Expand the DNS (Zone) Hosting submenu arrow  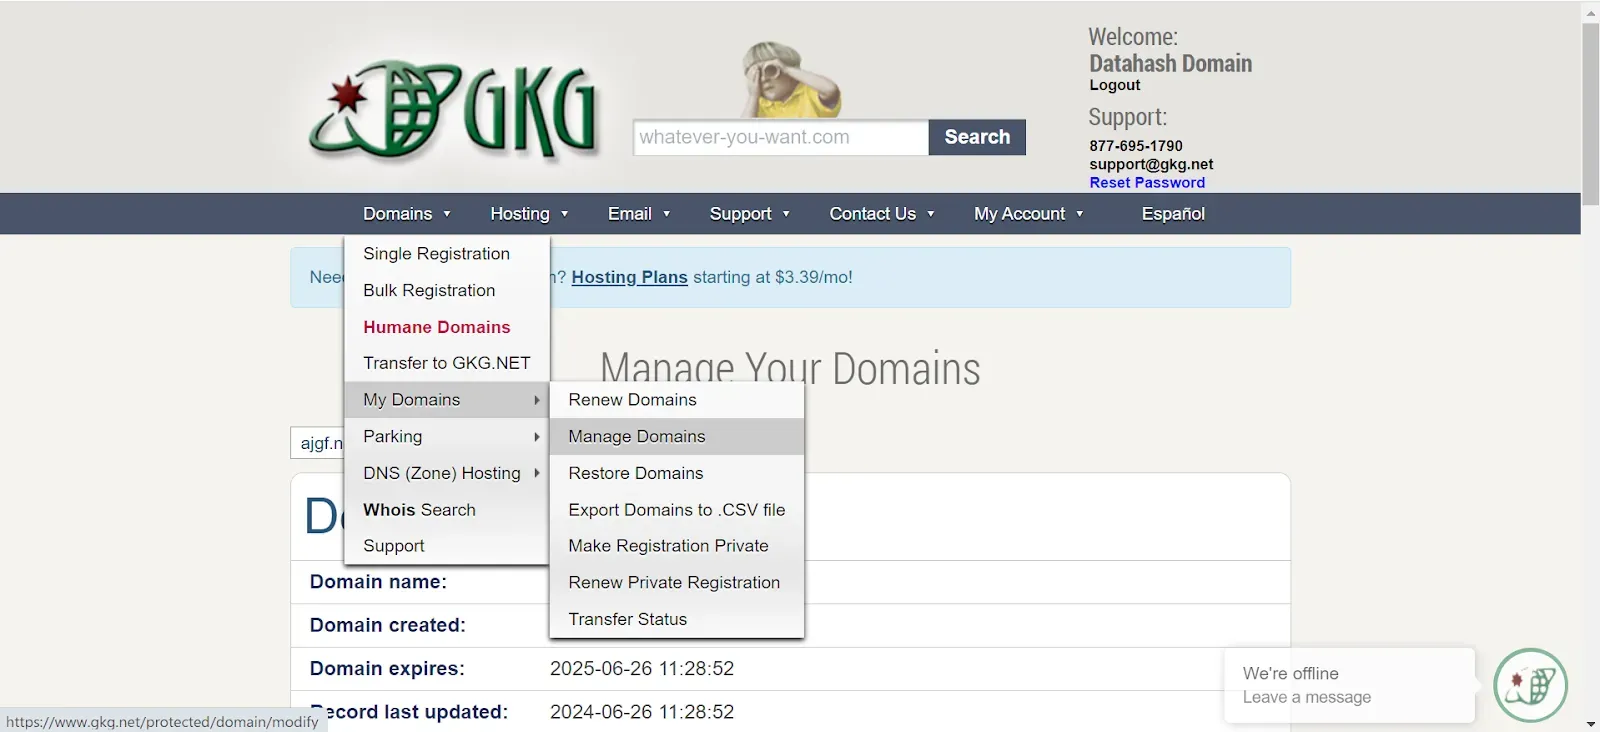pos(537,473)
